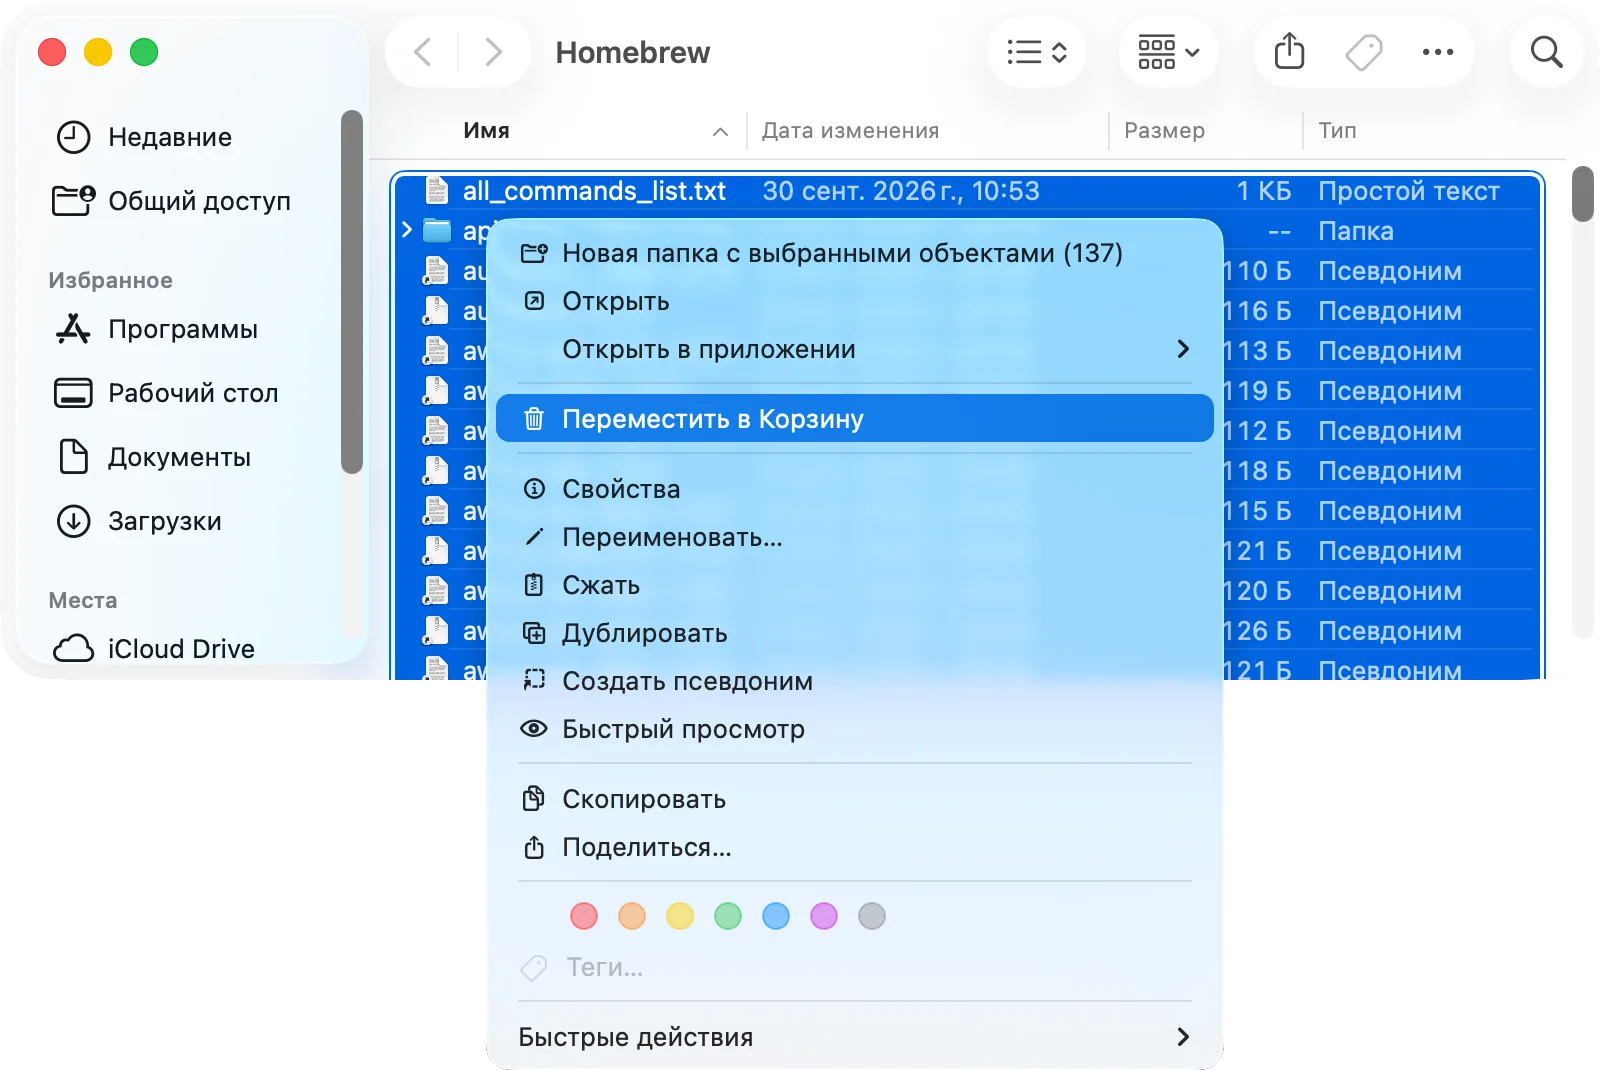Click the 110 Б size cell
Viewport: 1600px width, 1070px height.
1258,271
